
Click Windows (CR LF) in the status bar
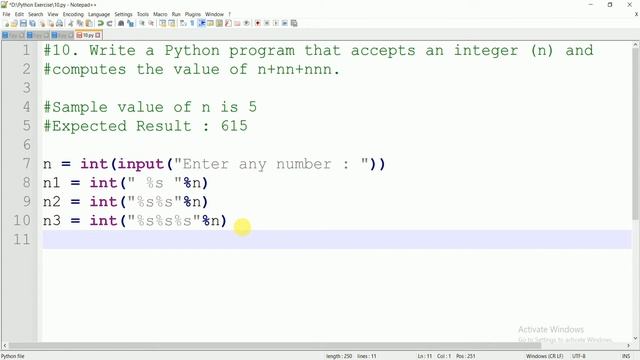544,356
